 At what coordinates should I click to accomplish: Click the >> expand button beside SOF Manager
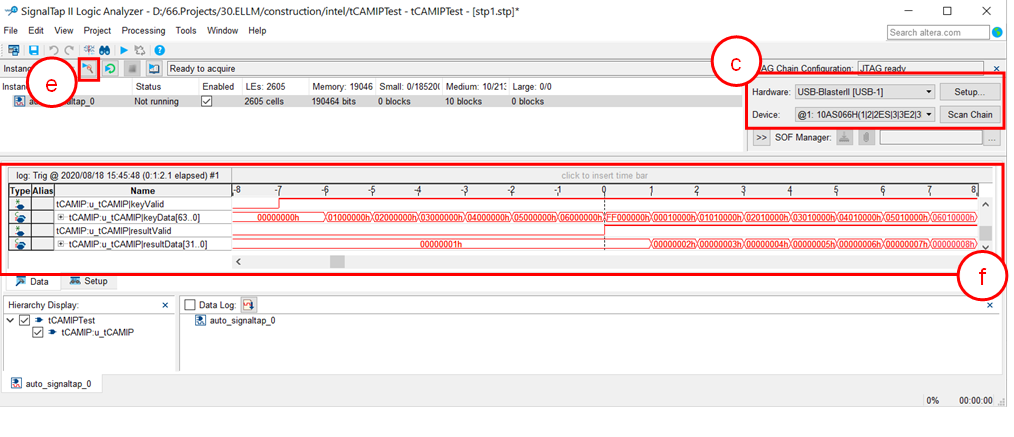[x=761, y=138]
